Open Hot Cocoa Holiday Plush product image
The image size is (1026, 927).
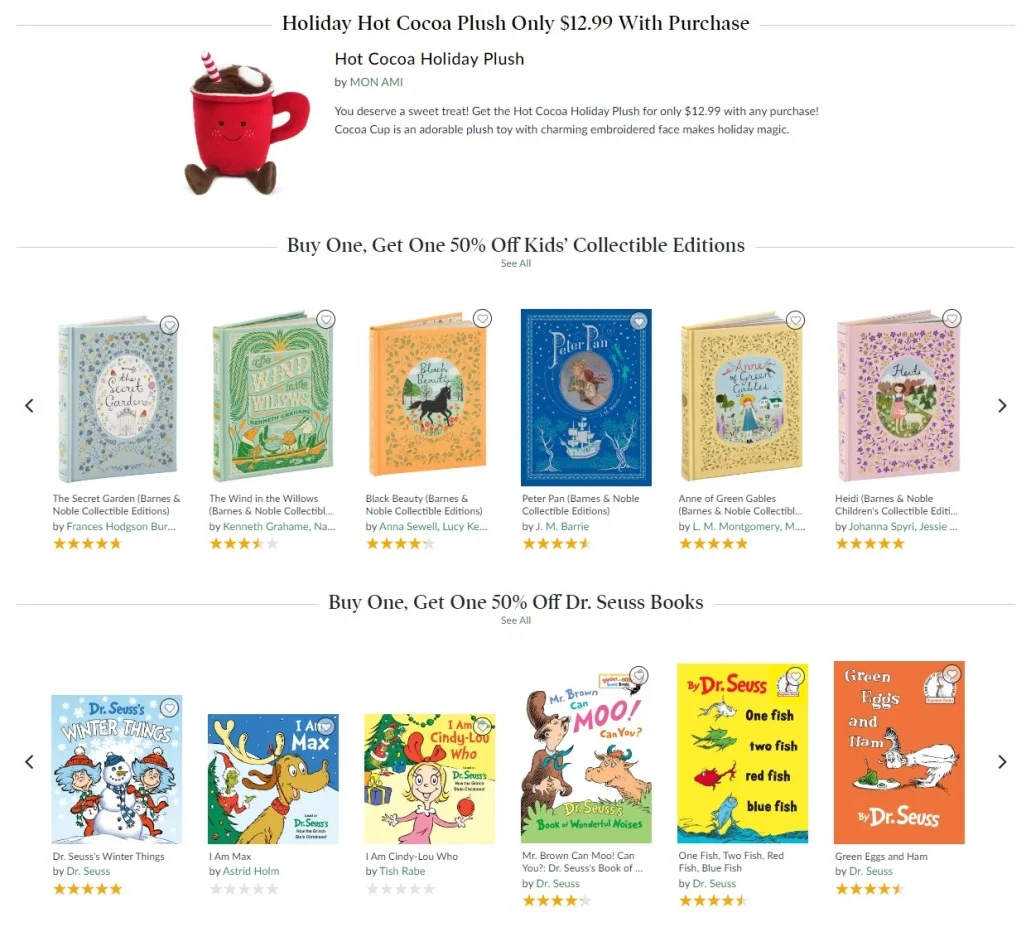246,123
